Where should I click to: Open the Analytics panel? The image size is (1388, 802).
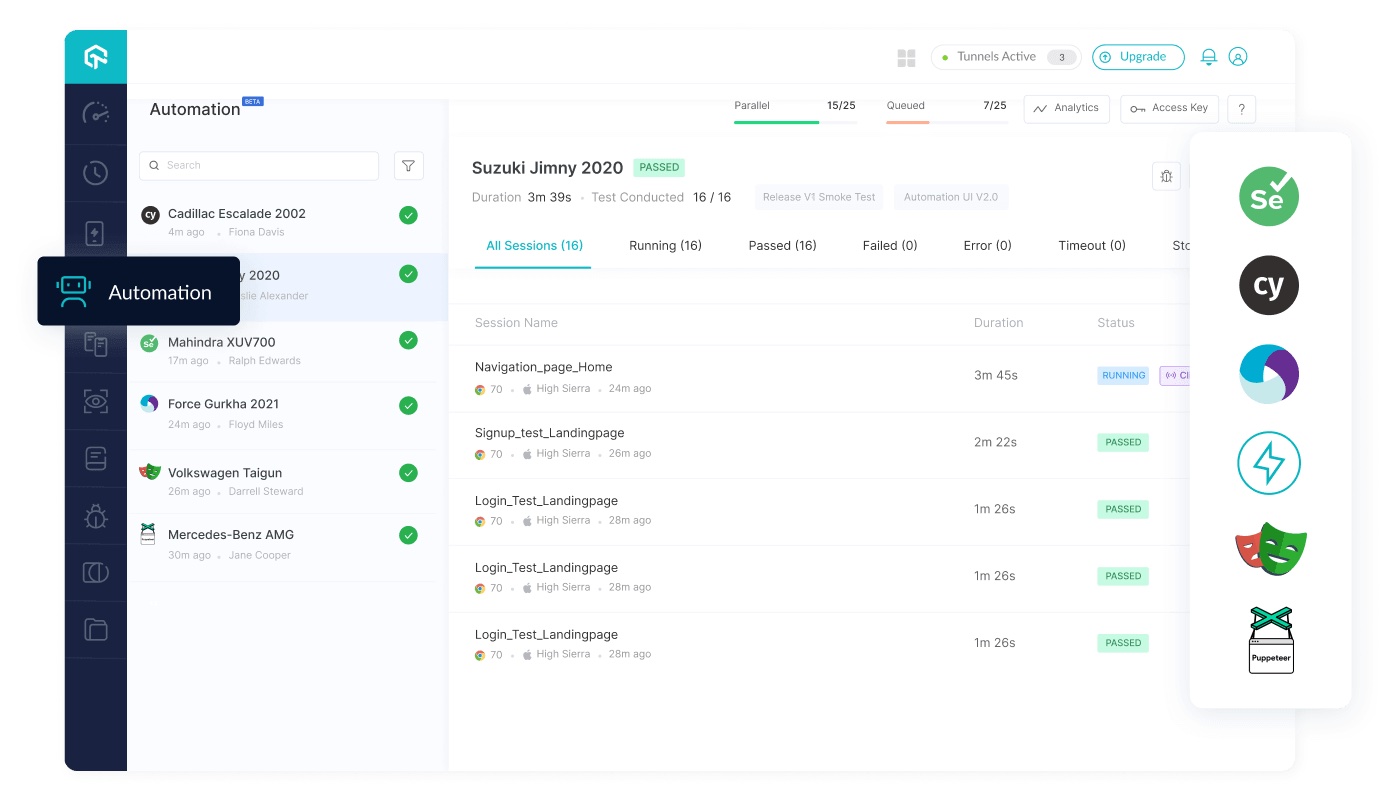pos(1066,108)
